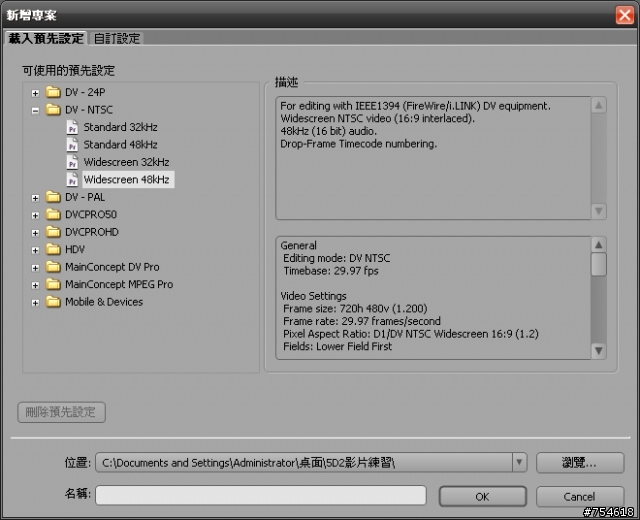Screen dimensions: 640x520
Task: Select the Mobile & Devices label
Action: [x=104, y=302]
